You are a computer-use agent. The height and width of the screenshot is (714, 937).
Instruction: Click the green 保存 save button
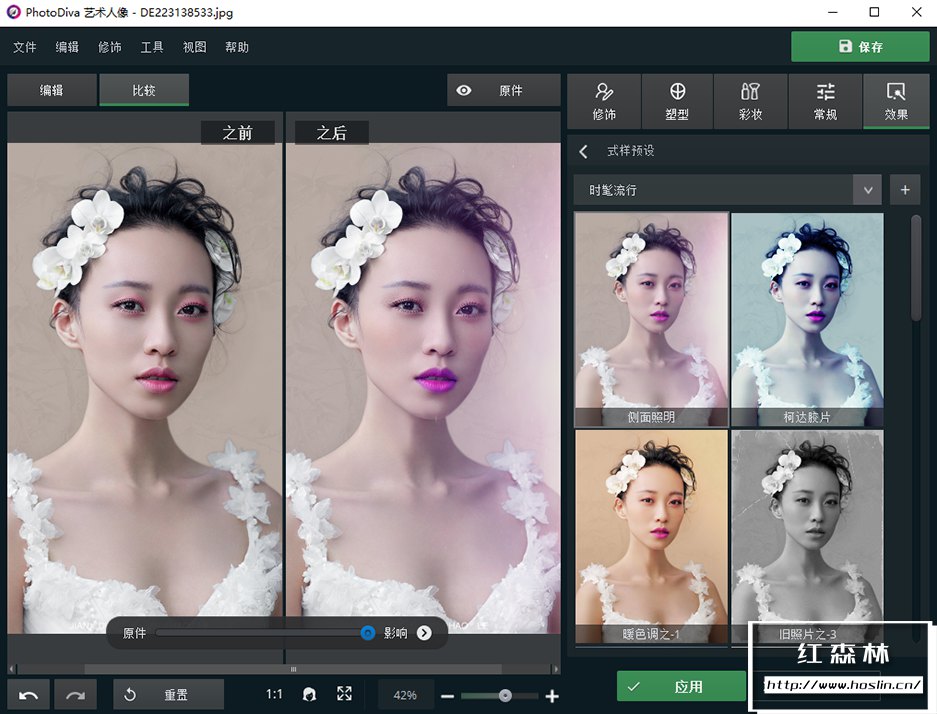coord(860,47)
